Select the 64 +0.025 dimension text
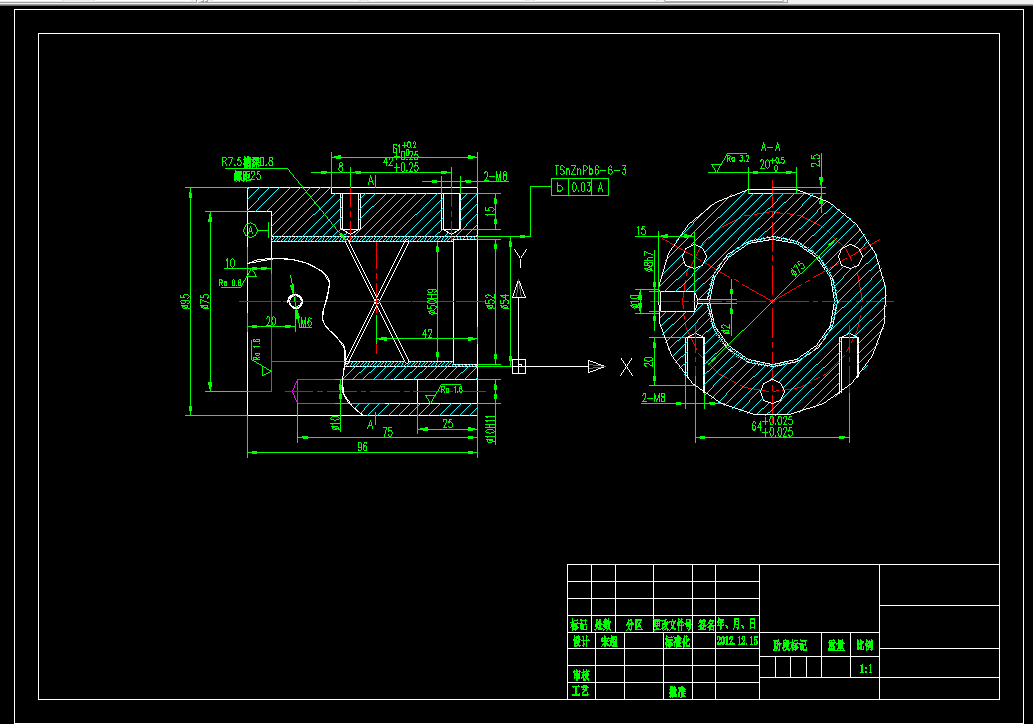The height and width of the screenshot is (724, 1033). coord(772,426)
